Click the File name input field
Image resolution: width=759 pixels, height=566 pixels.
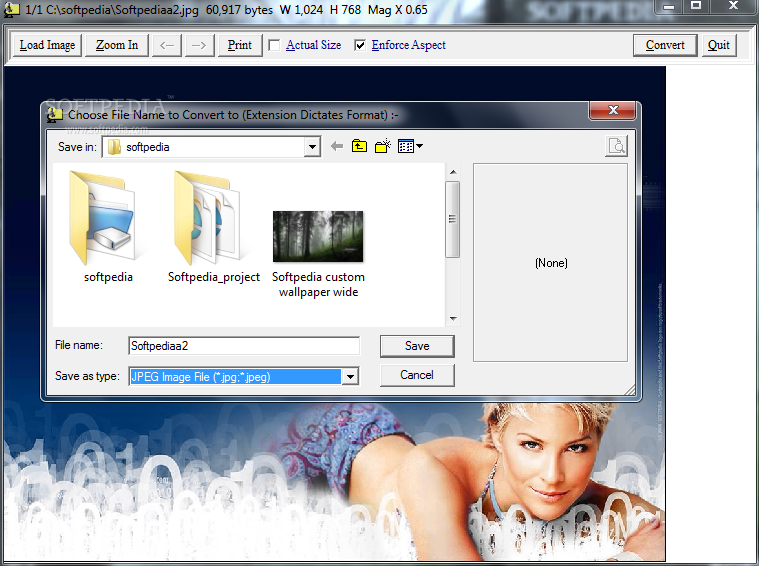point(244,346)
